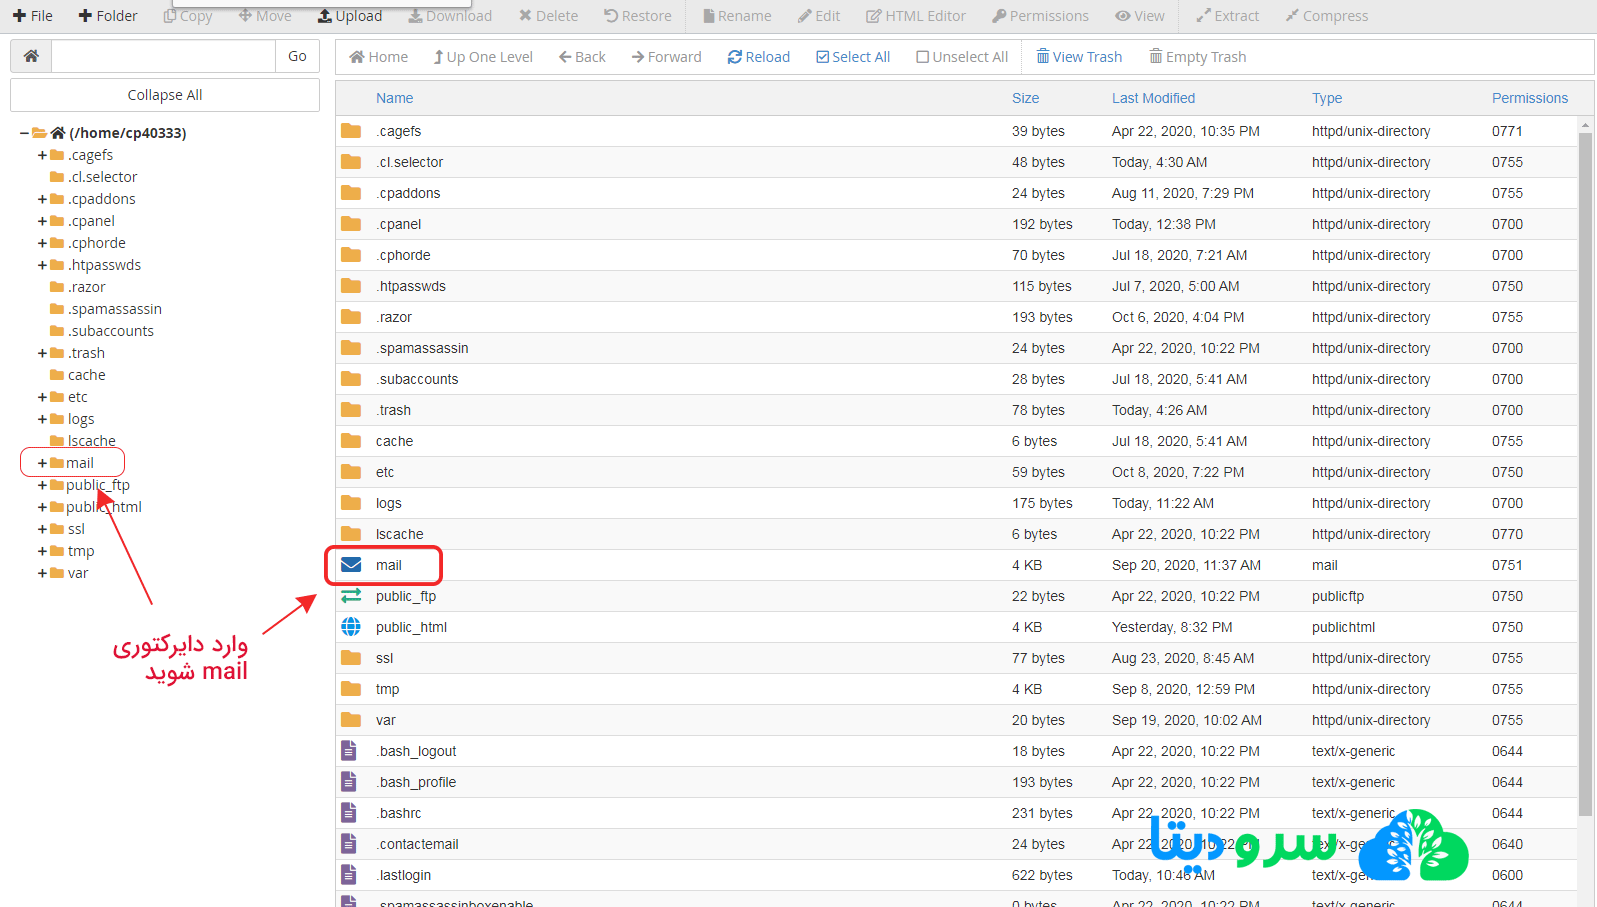Click the path input field
The width and height of the screenshot is (1597, 907).
(163, 56)
